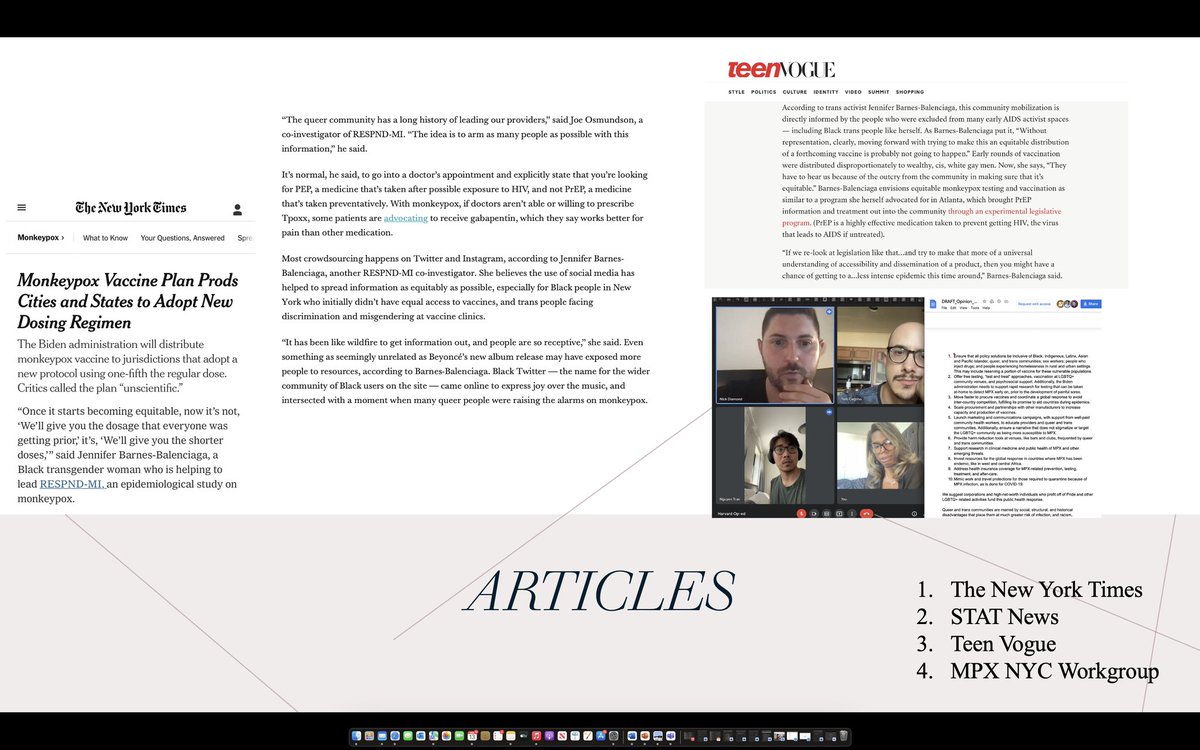Click the present screen button in call
1200x750 pixels.
pos(839,512)
